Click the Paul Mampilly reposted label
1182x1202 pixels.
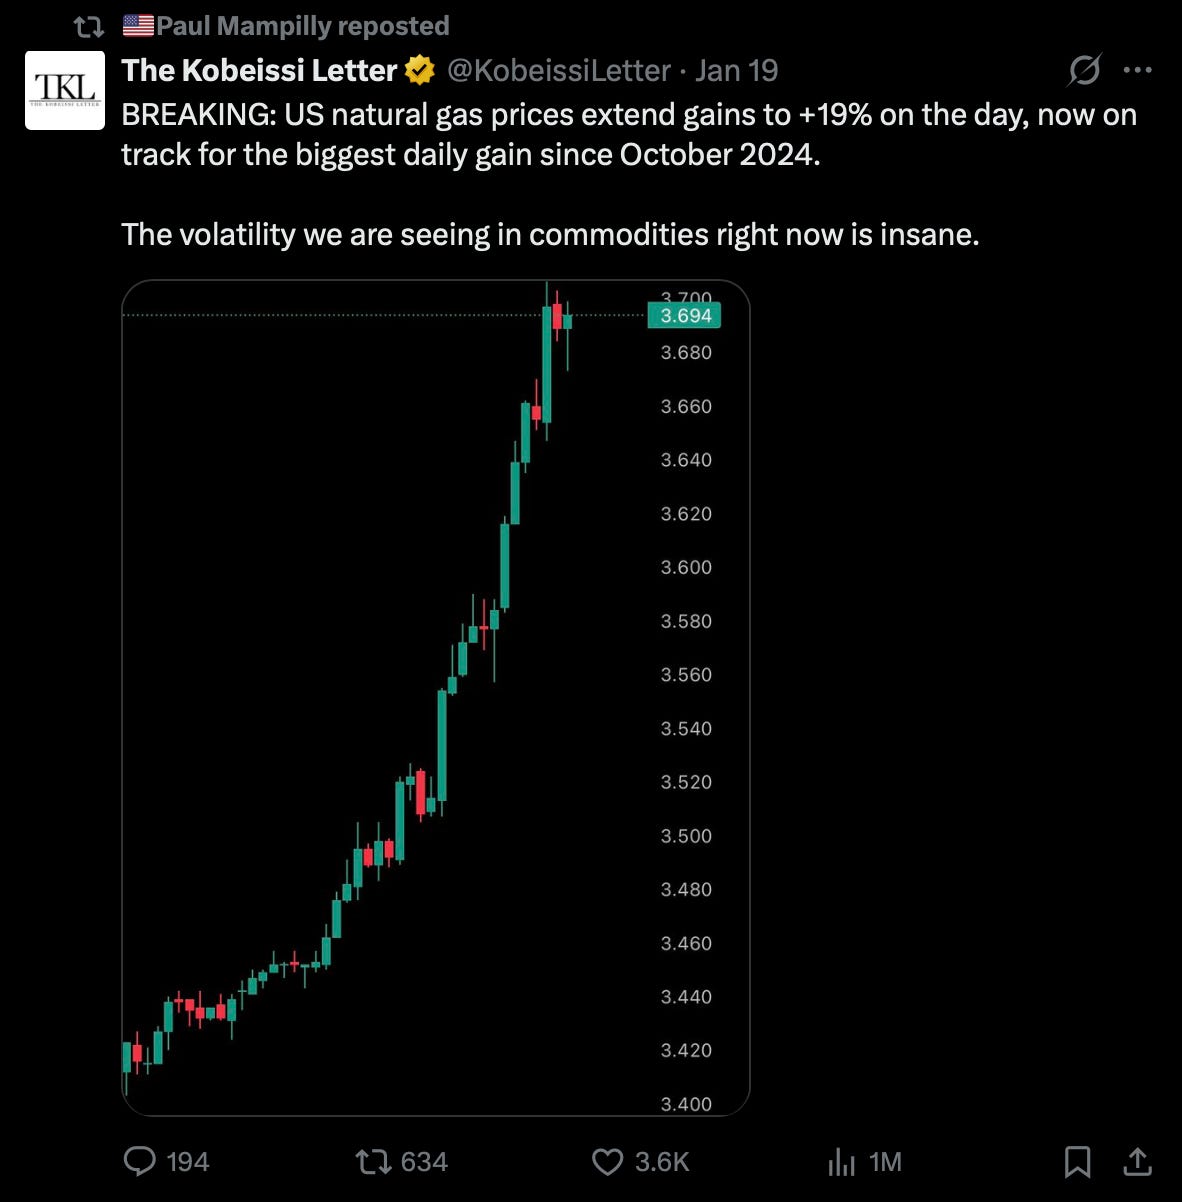point(290,25)
